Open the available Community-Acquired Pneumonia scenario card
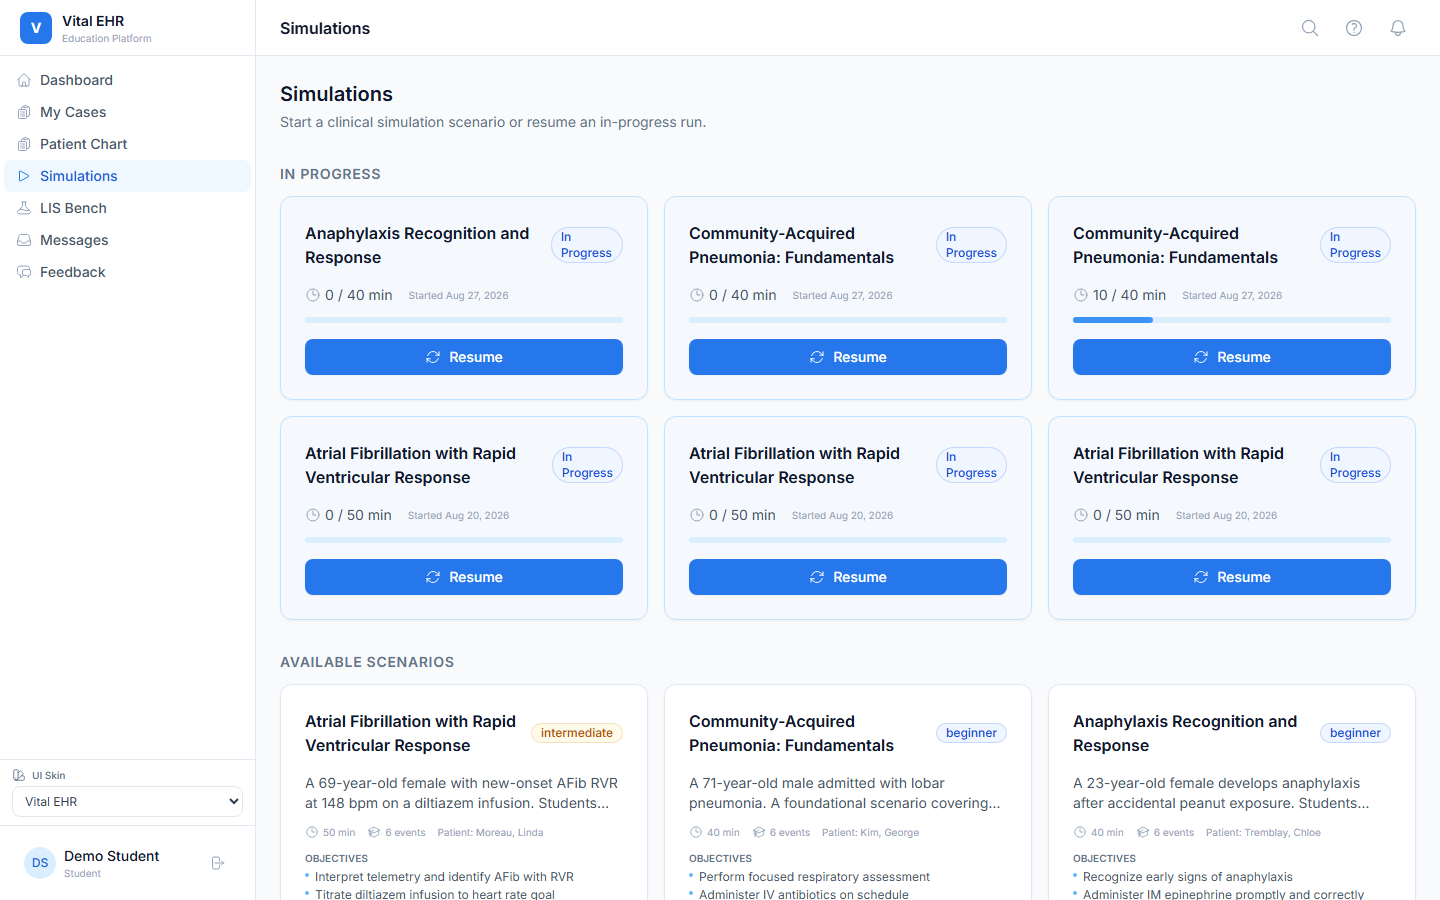 848,792
